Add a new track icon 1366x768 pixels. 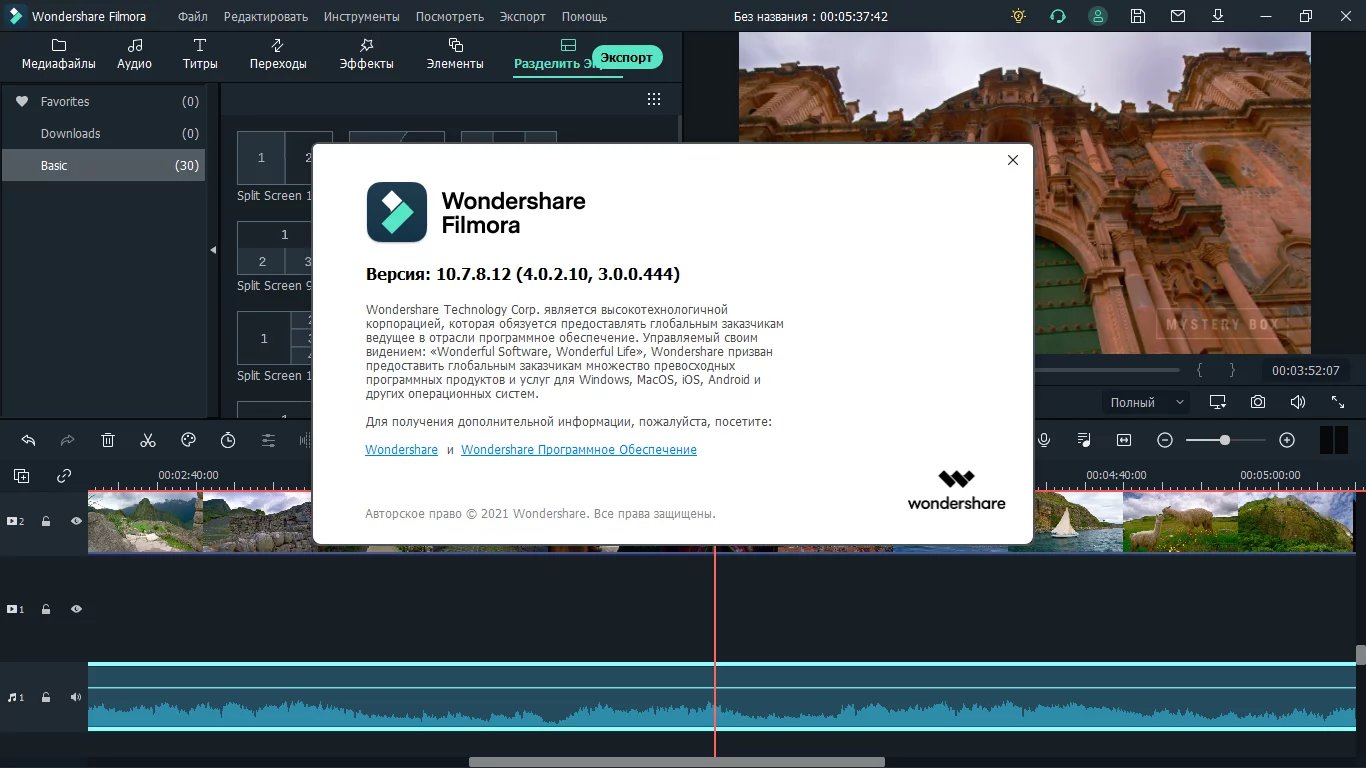click(22, 476)
